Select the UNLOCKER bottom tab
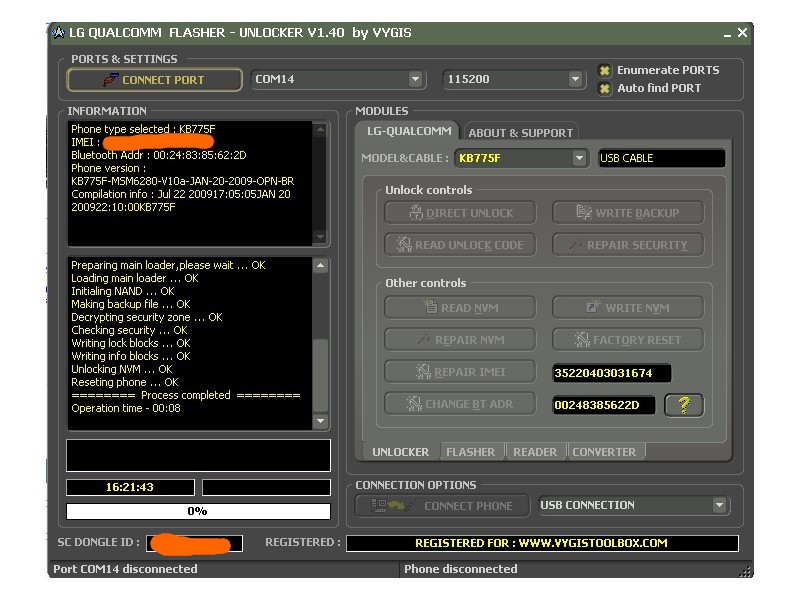Image resolution: width=800 pixels, height=600 pixels. [401, 452]
